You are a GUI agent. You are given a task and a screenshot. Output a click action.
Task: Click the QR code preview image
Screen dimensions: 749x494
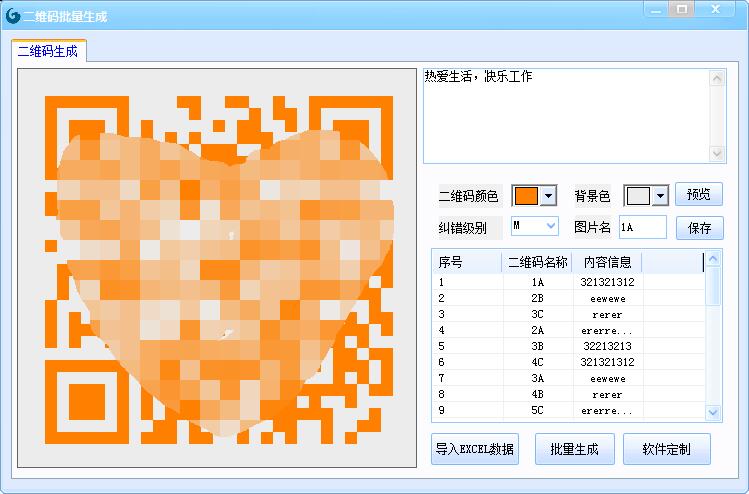click(217, 268)
